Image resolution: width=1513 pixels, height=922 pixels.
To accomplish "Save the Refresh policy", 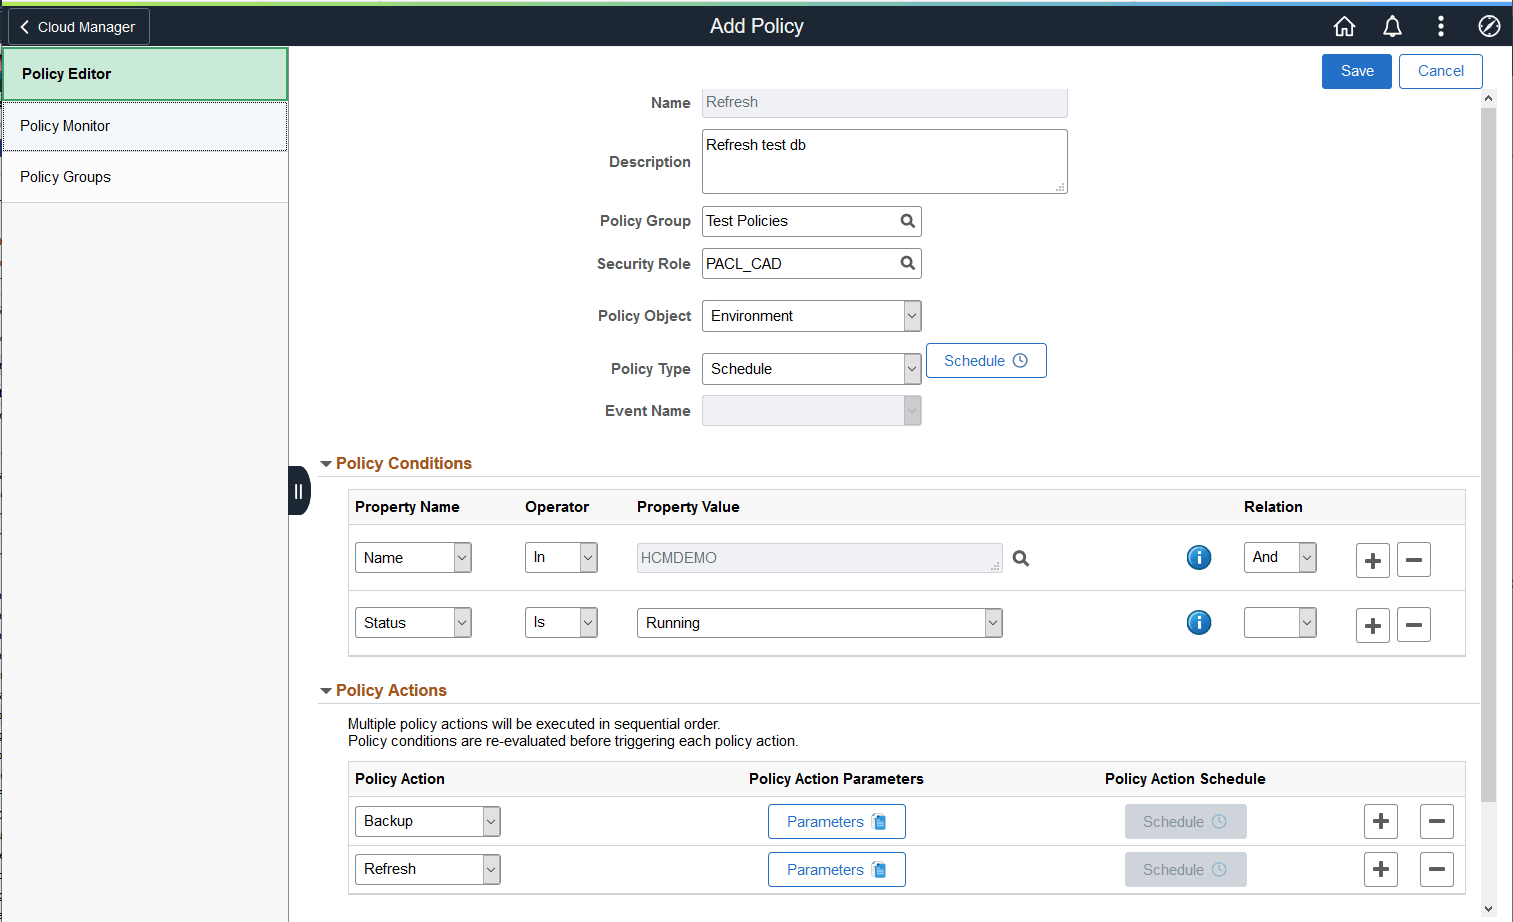I will point(1356,71).
